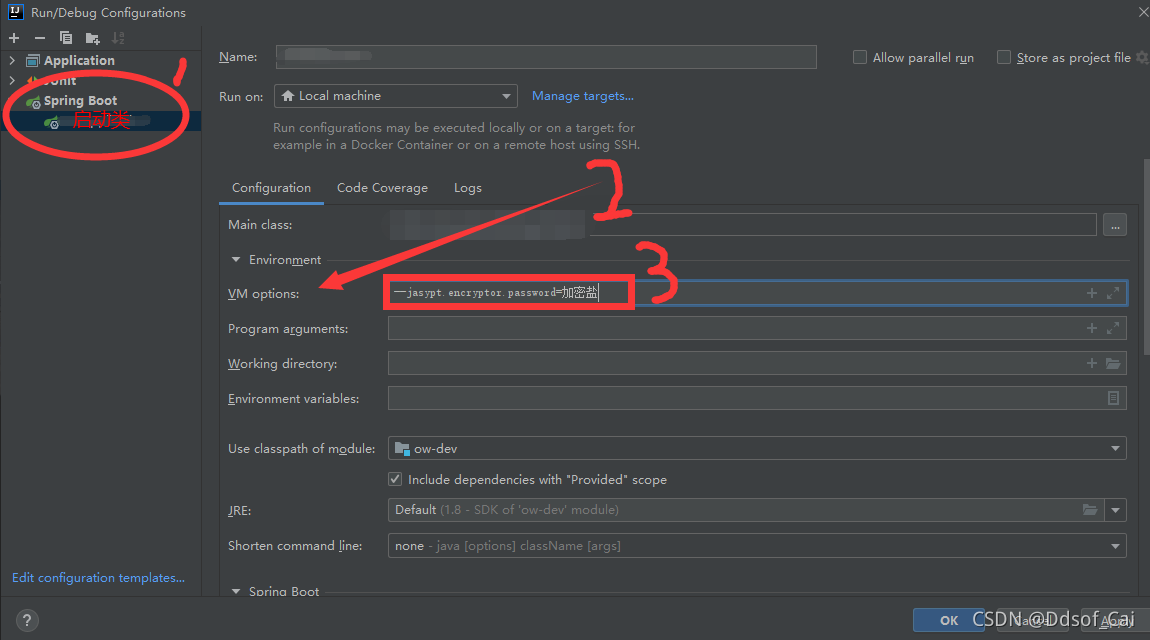This screenshot has width=1150, height=640.
Task: Sort configurations alphabetically
Action: click(x=118, y=38)
